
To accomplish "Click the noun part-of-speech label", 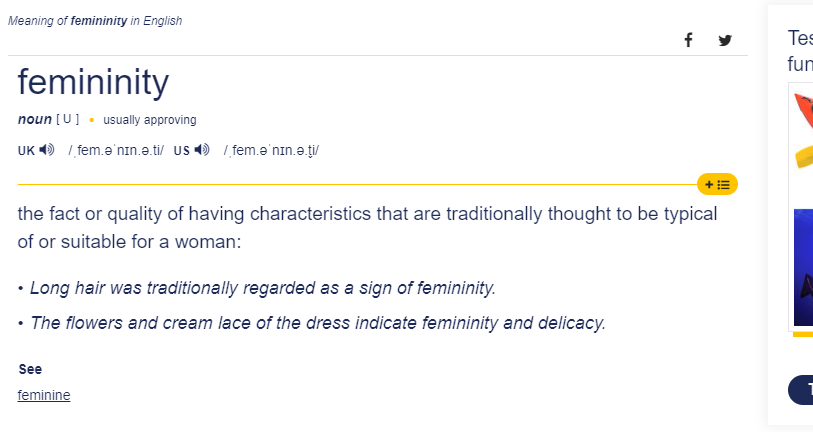I will (x=35, y=119).
